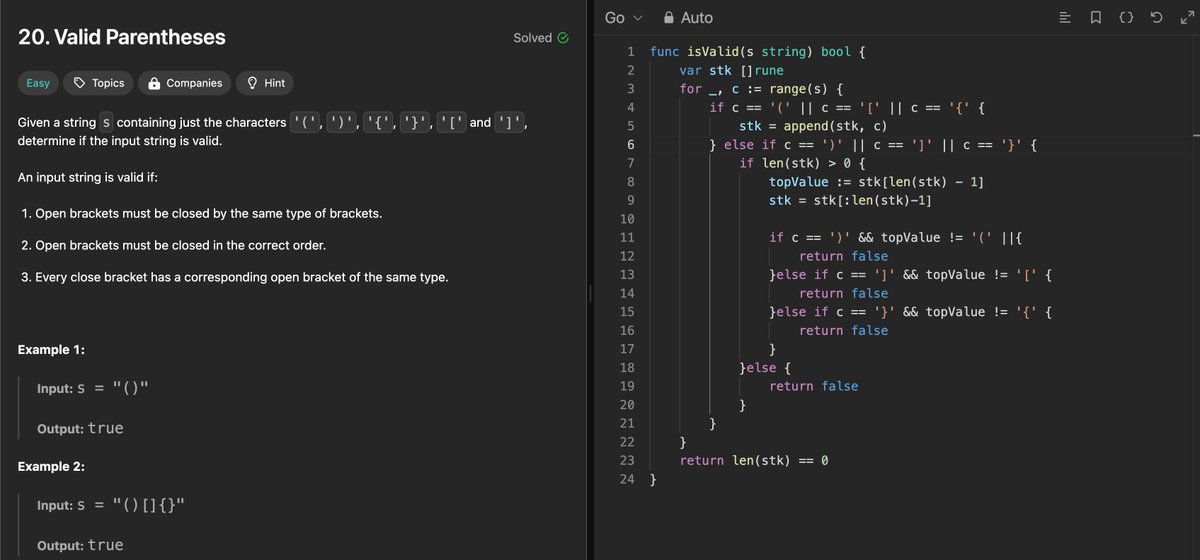
Task: Click on 'return len(stk) == 0' line
Action: tap(754, 460)
